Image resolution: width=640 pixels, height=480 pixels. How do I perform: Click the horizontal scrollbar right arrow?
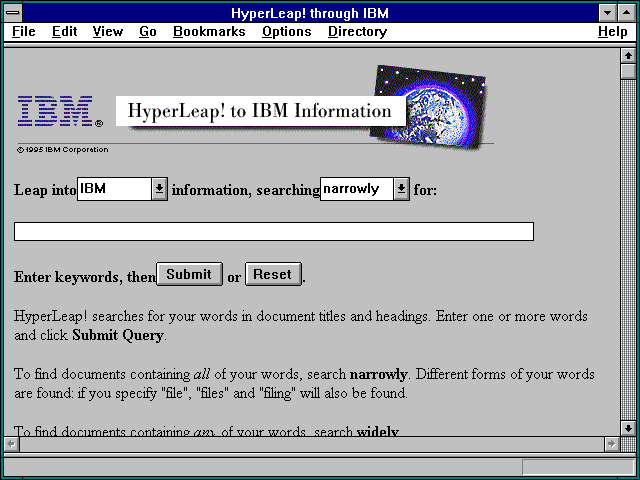click(x=611, y=444)
